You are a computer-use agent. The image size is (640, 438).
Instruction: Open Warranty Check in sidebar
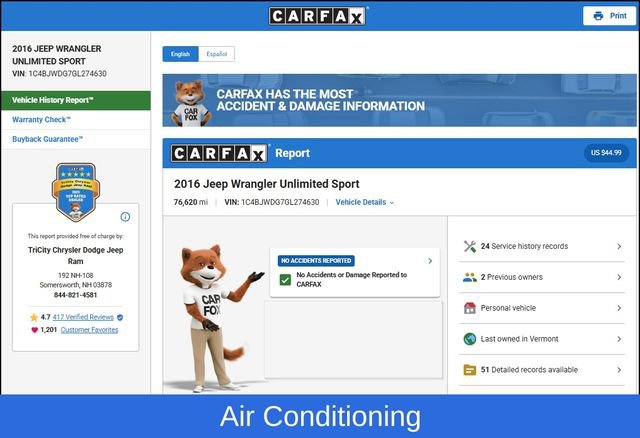pyautogui.click(x=41, y=120)
